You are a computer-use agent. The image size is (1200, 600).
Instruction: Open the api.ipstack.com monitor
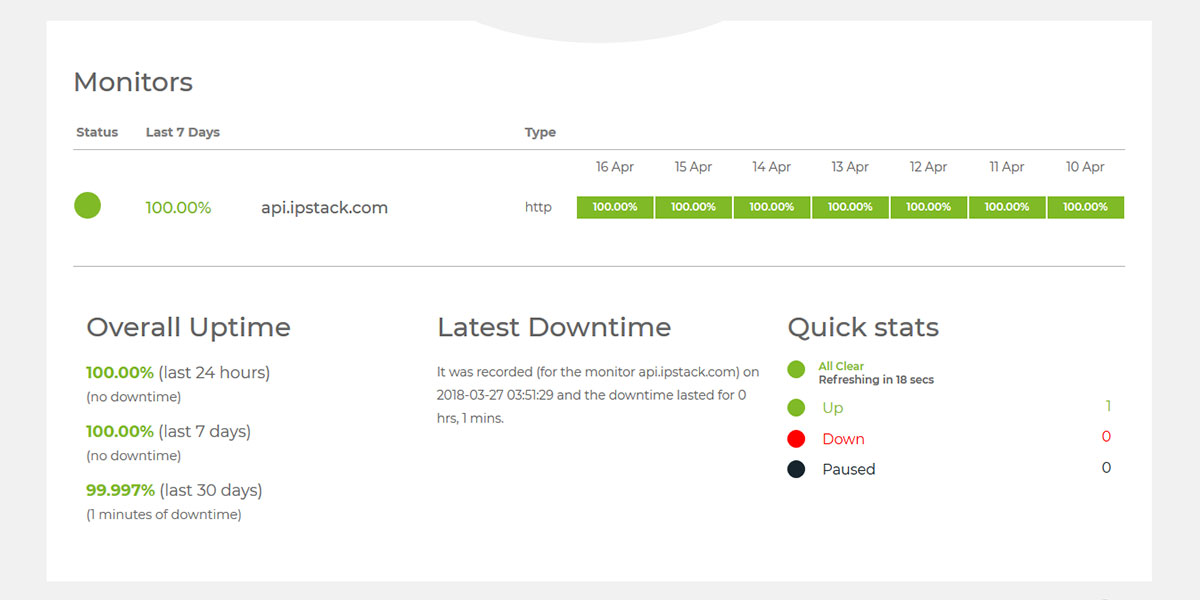[324, 208]
